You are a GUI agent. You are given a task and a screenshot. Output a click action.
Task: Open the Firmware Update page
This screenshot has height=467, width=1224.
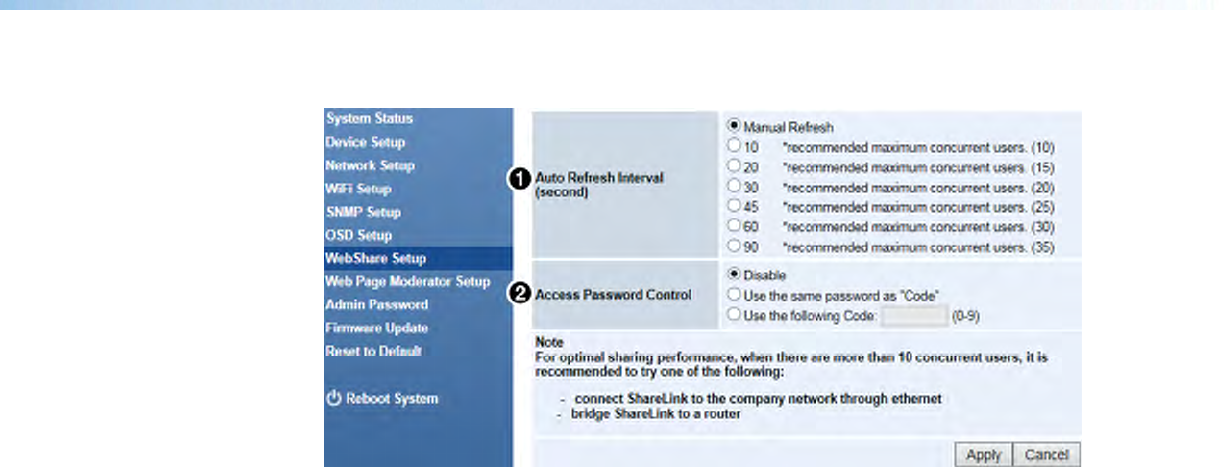click(x=376, y=328)
